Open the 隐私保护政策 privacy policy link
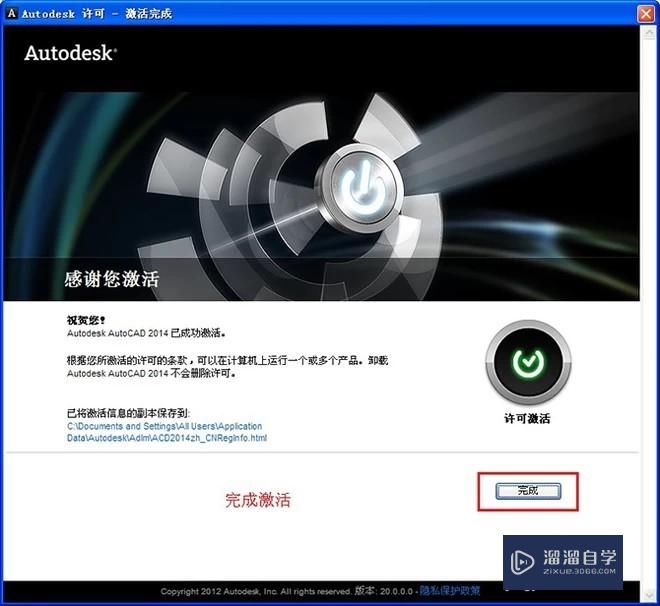Viewport: 660px width, 606px height. coord(450,591)
